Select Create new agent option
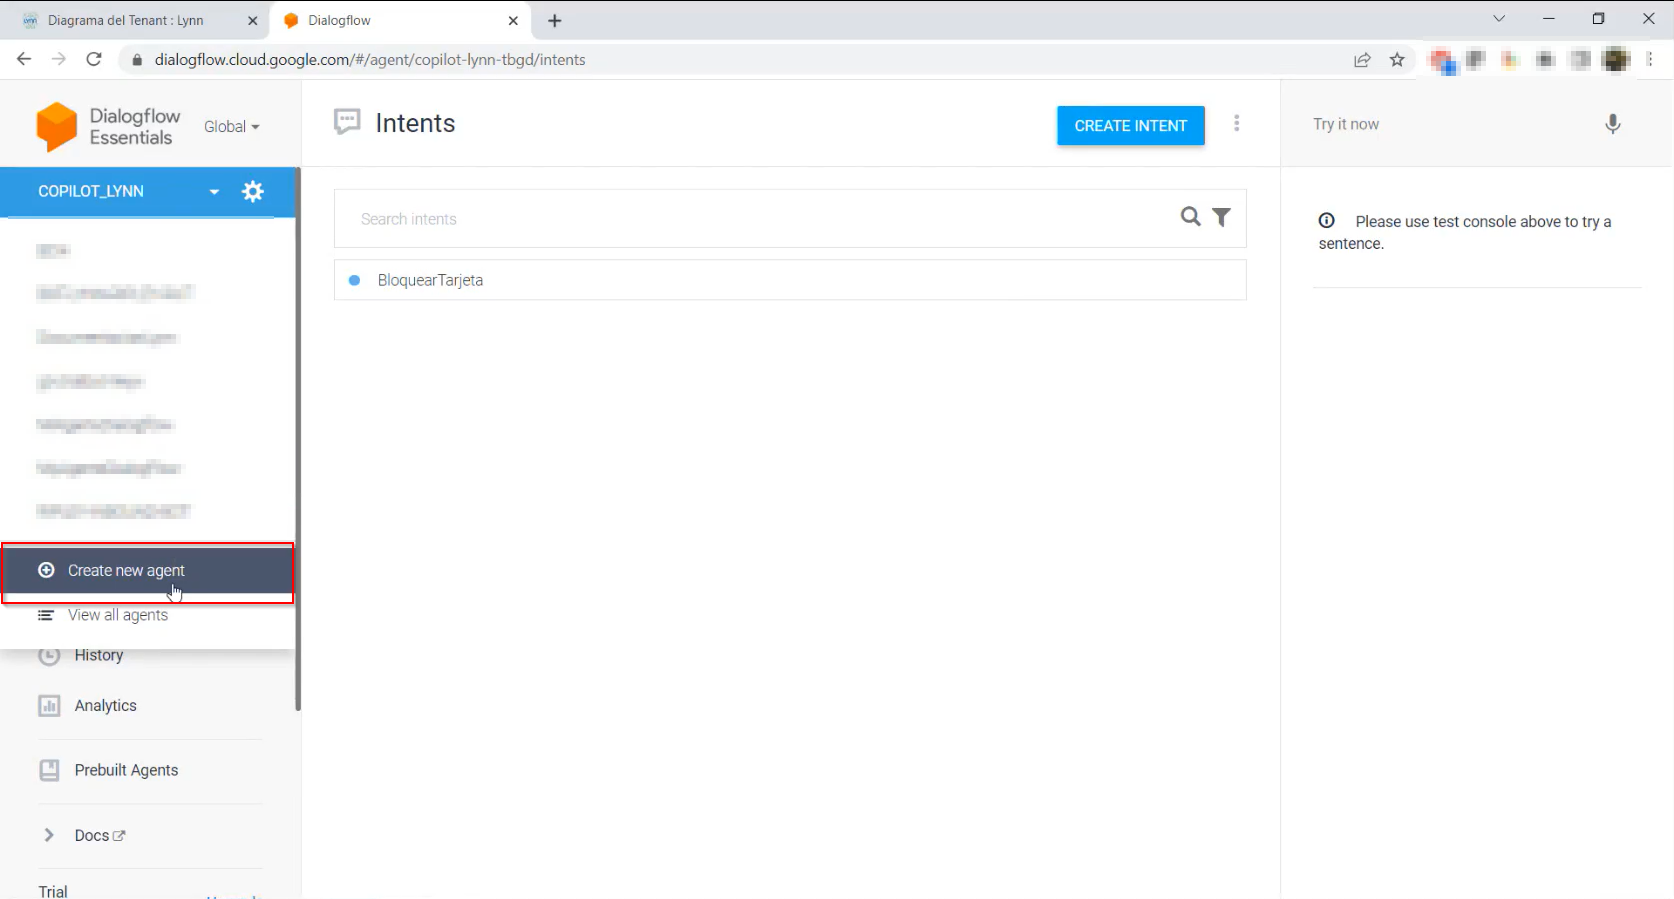Viewport: 1674px width, 899px height. pos(148,571)
